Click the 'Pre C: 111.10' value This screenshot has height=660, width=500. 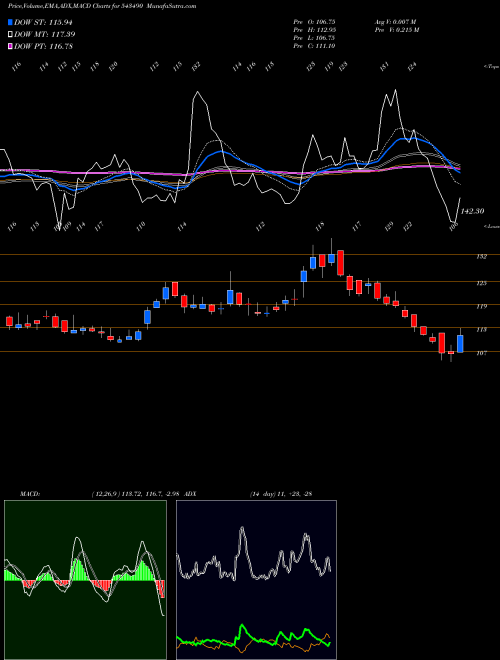[x=314, y=46]
